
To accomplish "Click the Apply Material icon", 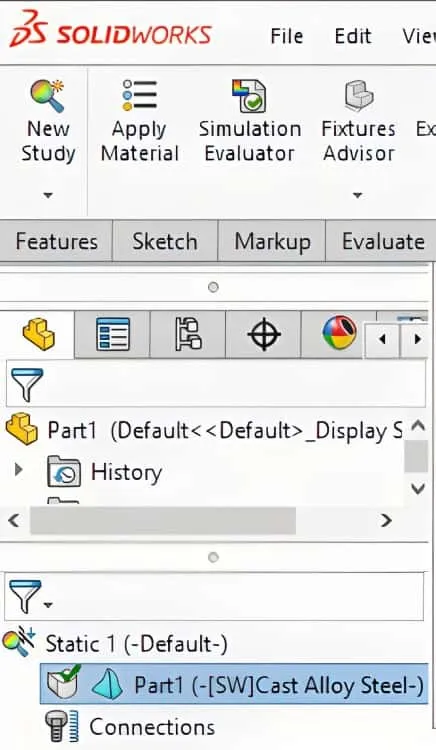I will click(139, 95).
